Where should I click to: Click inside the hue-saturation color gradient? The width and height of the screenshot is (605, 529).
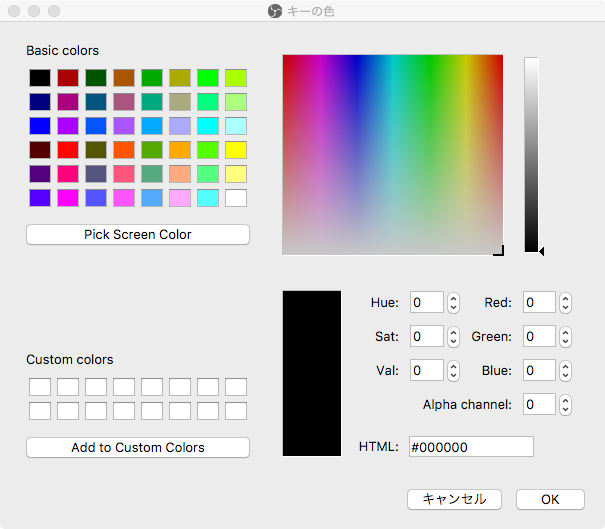393,155
